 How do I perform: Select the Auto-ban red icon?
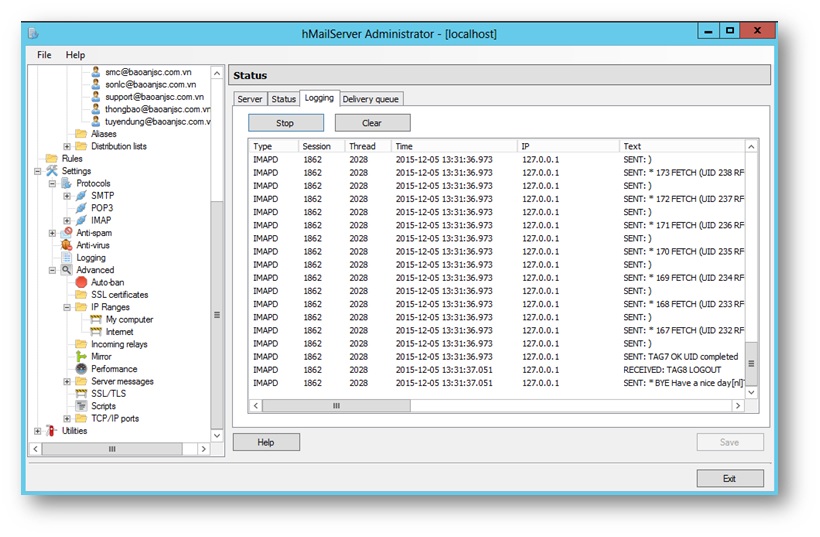tap(82, 283)
